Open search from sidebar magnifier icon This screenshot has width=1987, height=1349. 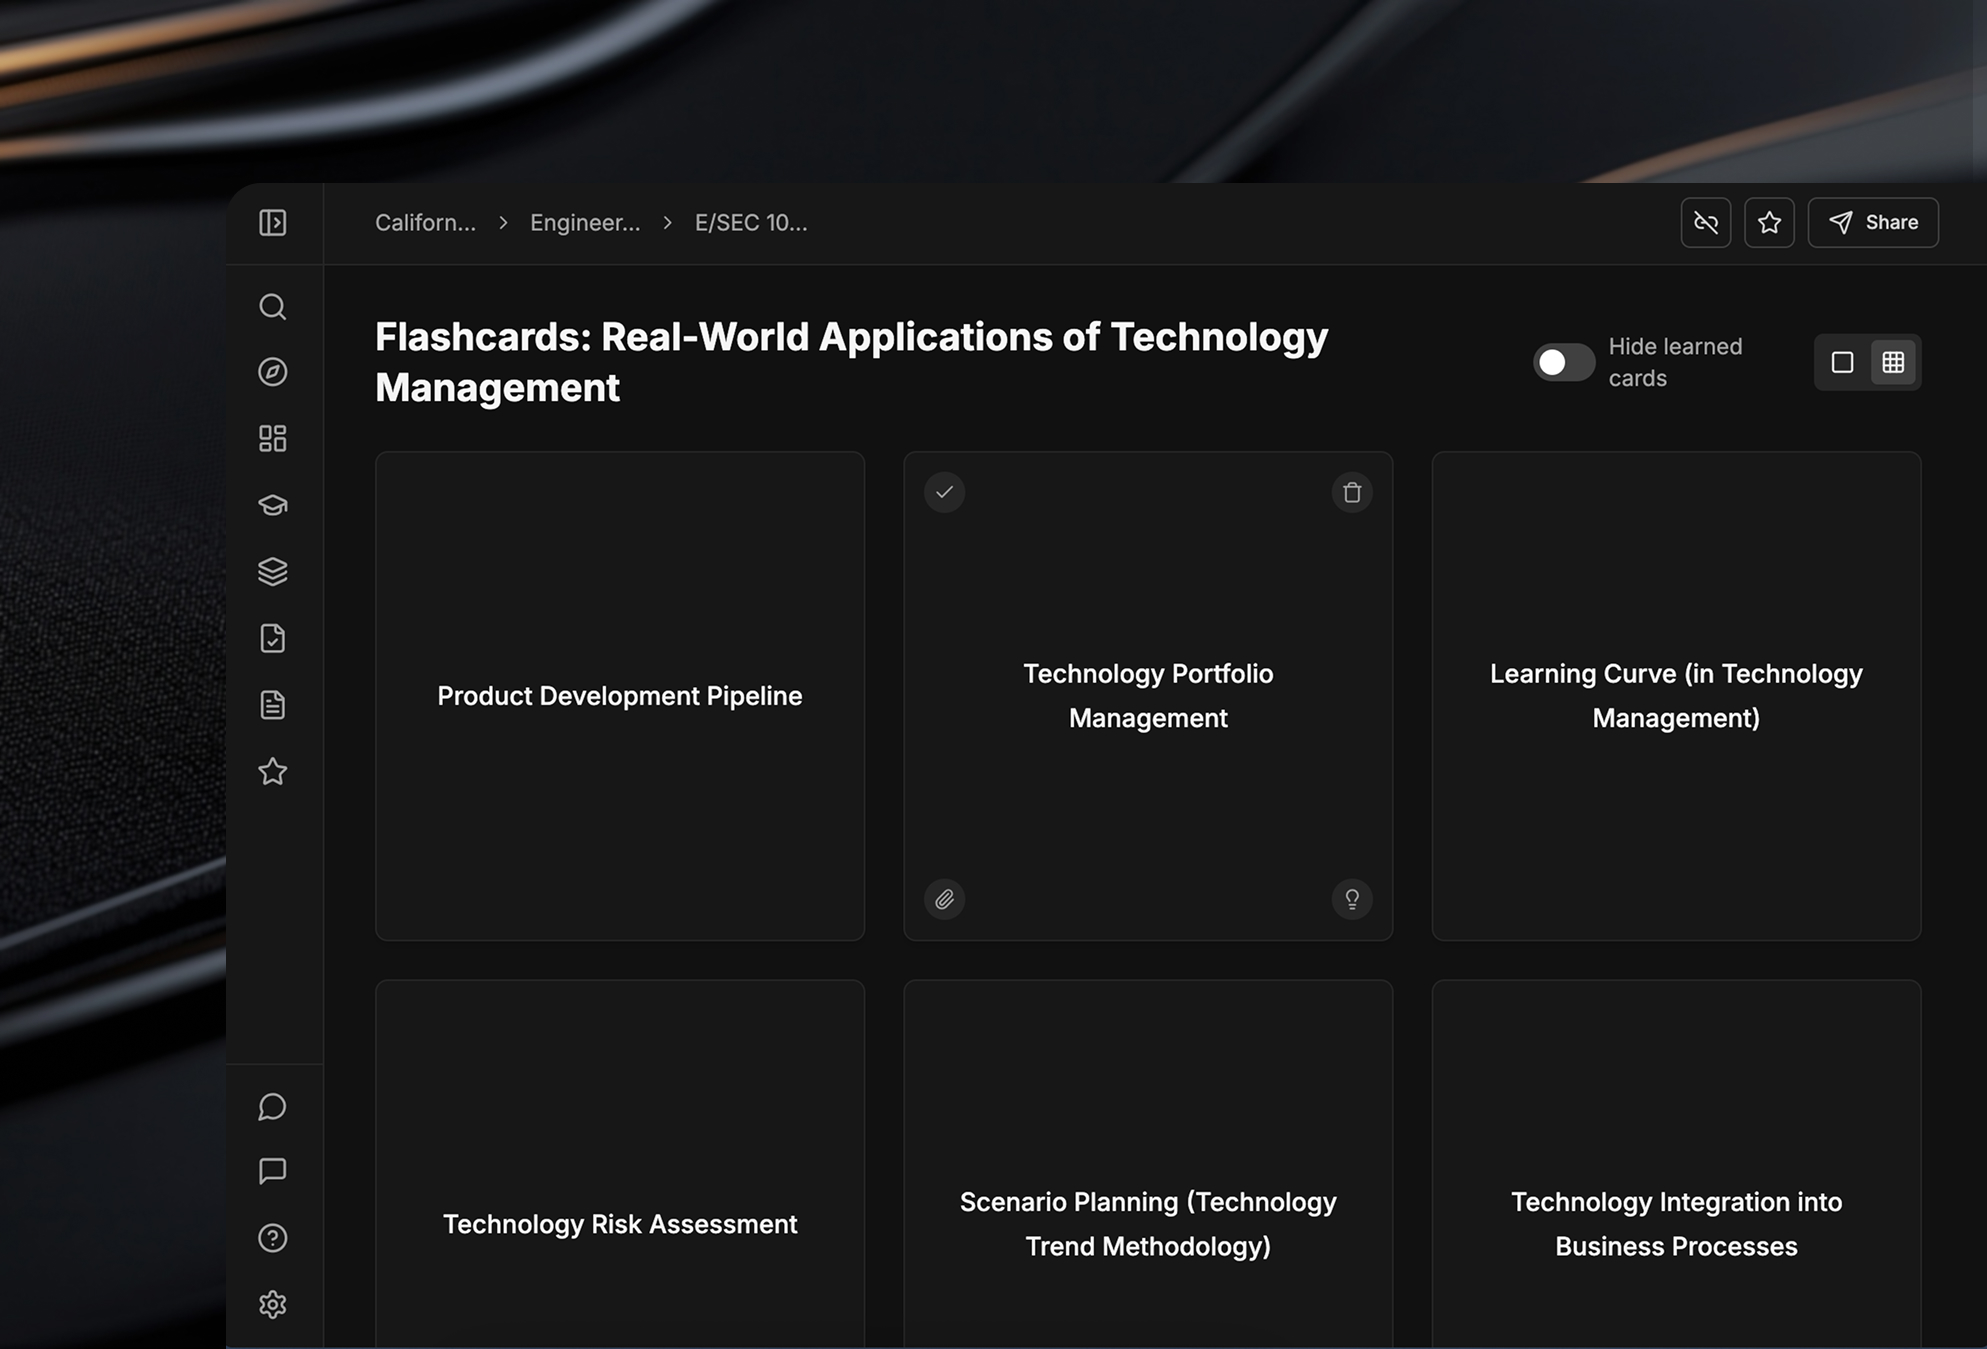tap(272, 306)
